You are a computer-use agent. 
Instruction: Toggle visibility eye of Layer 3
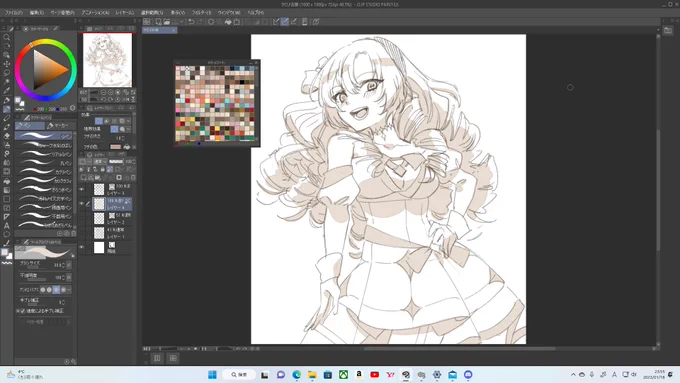point(82,189)
